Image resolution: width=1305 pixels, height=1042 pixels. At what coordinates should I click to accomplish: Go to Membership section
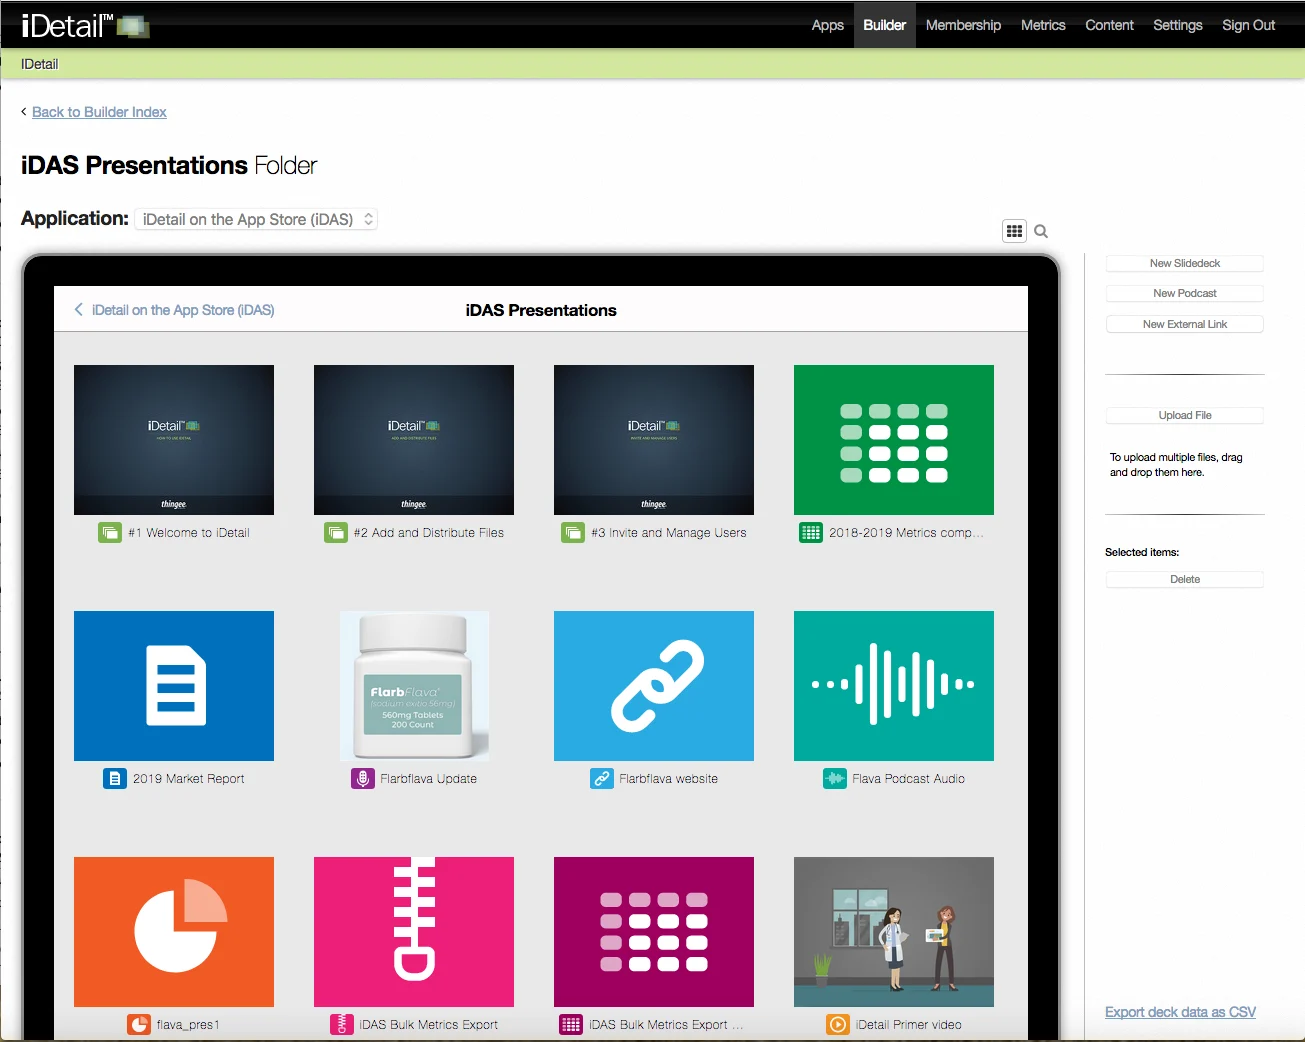963,25
